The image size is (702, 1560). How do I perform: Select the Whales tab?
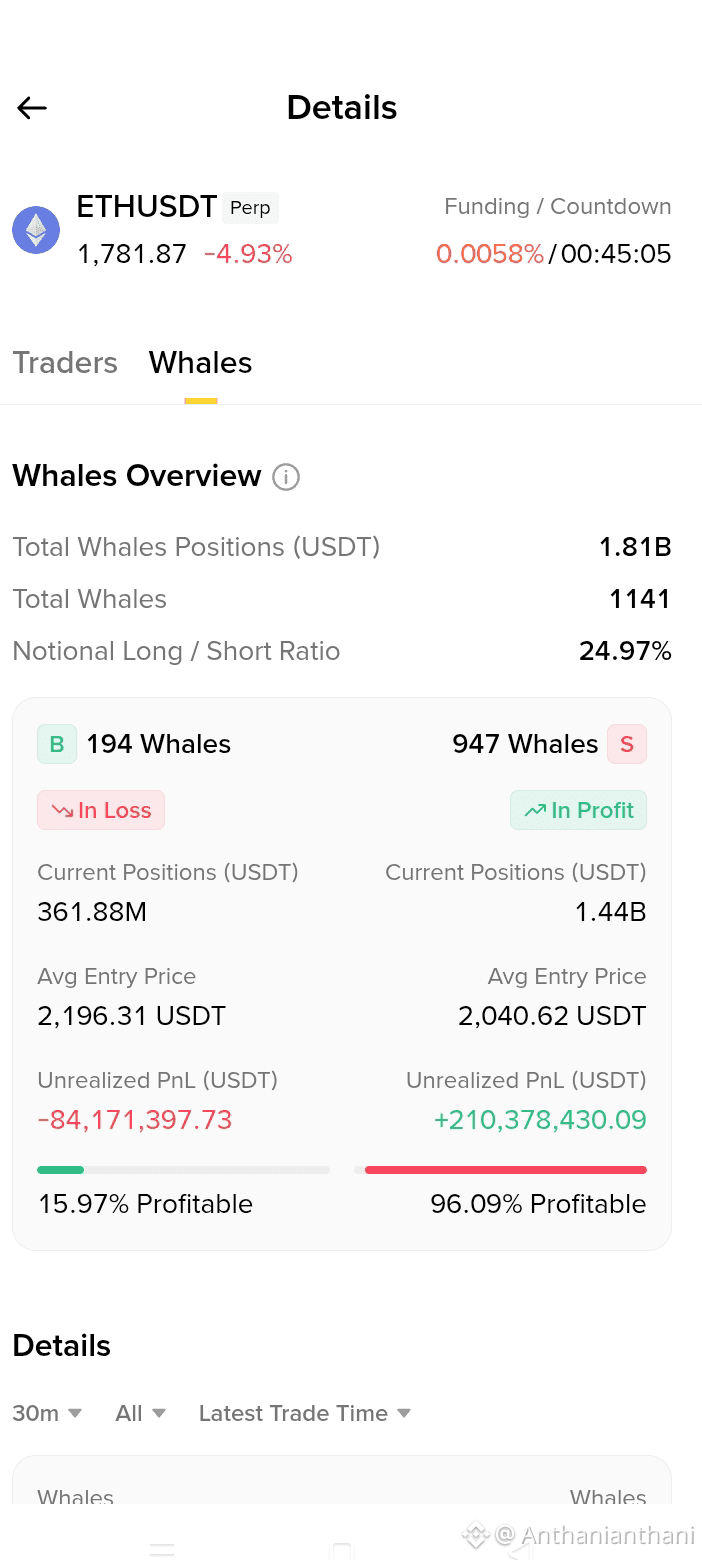201,362
